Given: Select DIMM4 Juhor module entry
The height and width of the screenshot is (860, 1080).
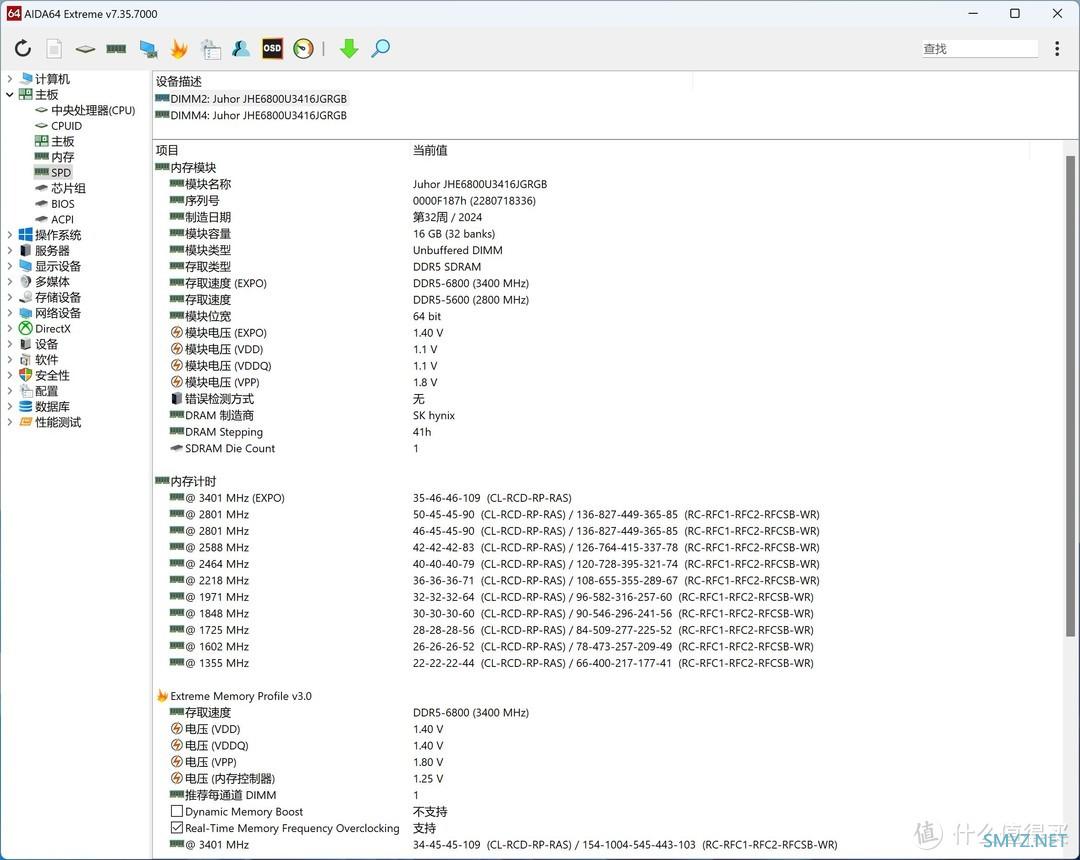Looking at the screenshot, I should 251,115.
